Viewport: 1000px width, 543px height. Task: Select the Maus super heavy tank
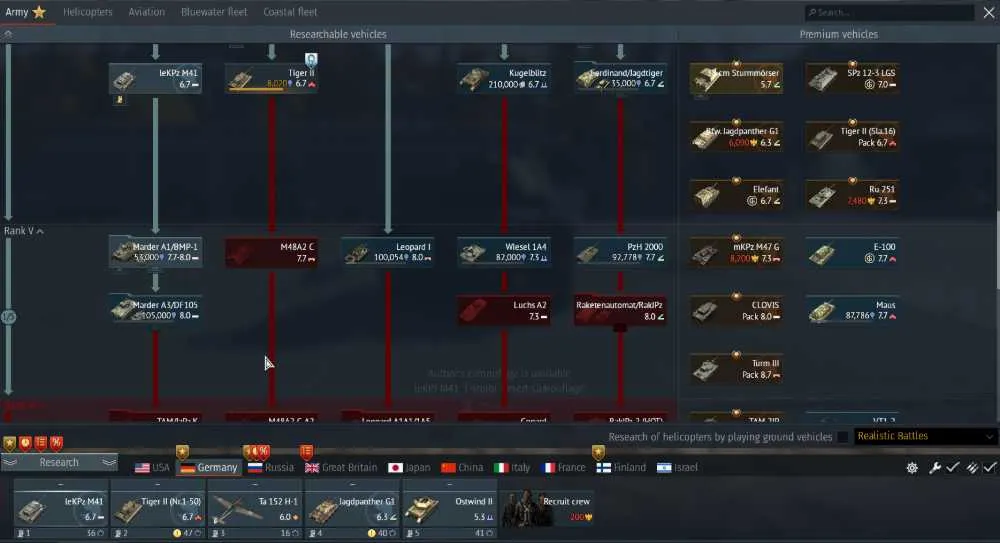click(853, 310)
